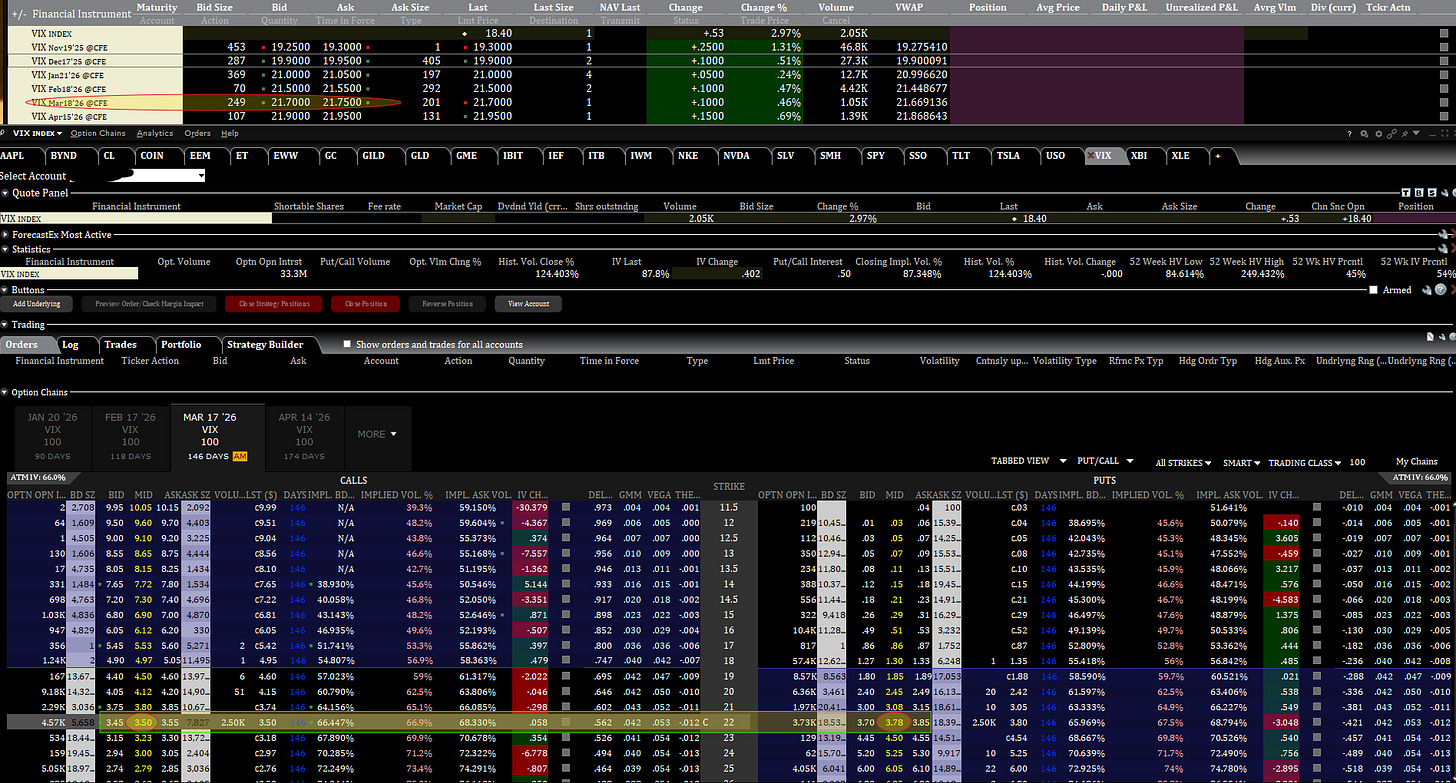
Task: Close the VIX tab with its red X
Action: (1091, 155)
